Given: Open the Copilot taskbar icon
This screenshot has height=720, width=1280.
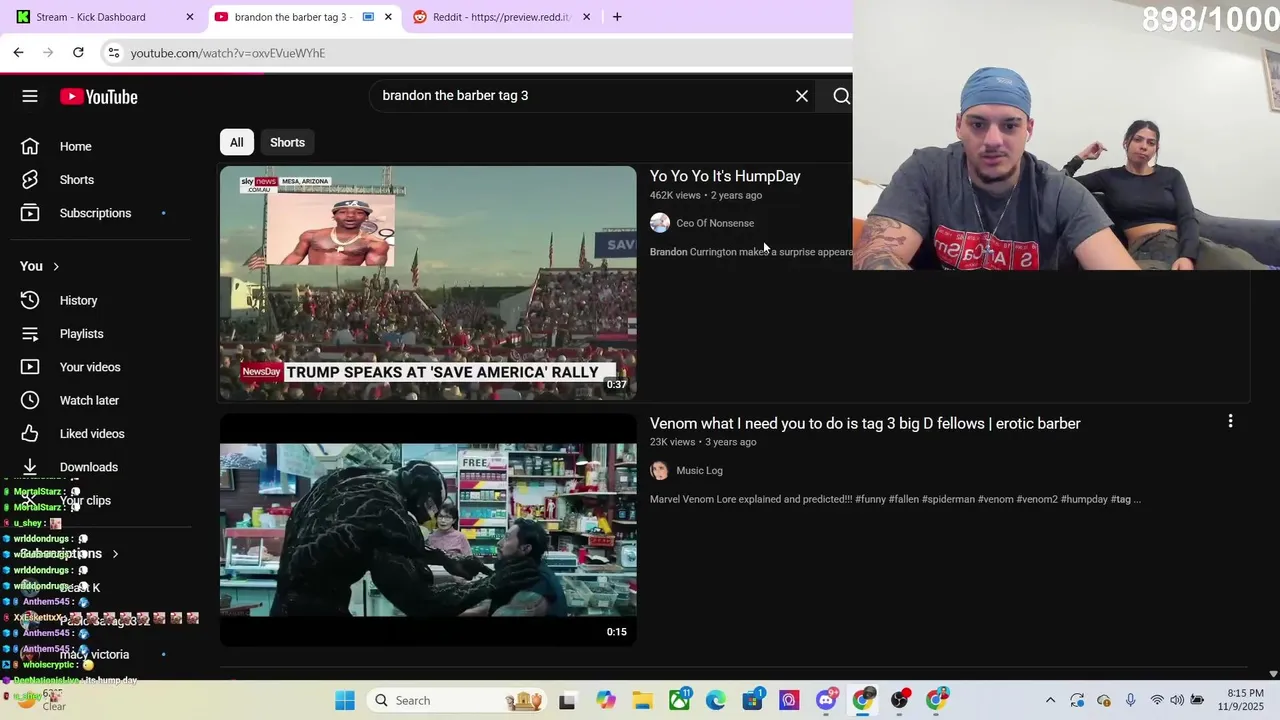Looking at the screenshot, I should [x=606, y=700].
